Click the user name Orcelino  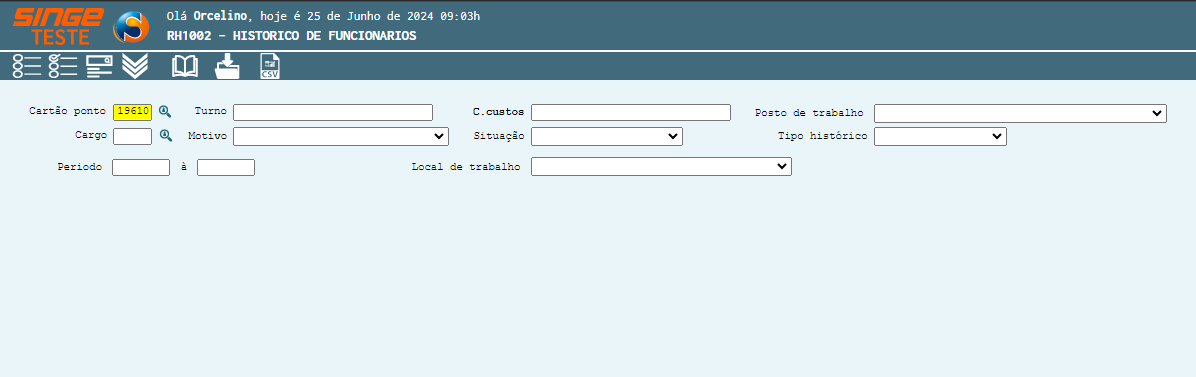pos(219,16)
